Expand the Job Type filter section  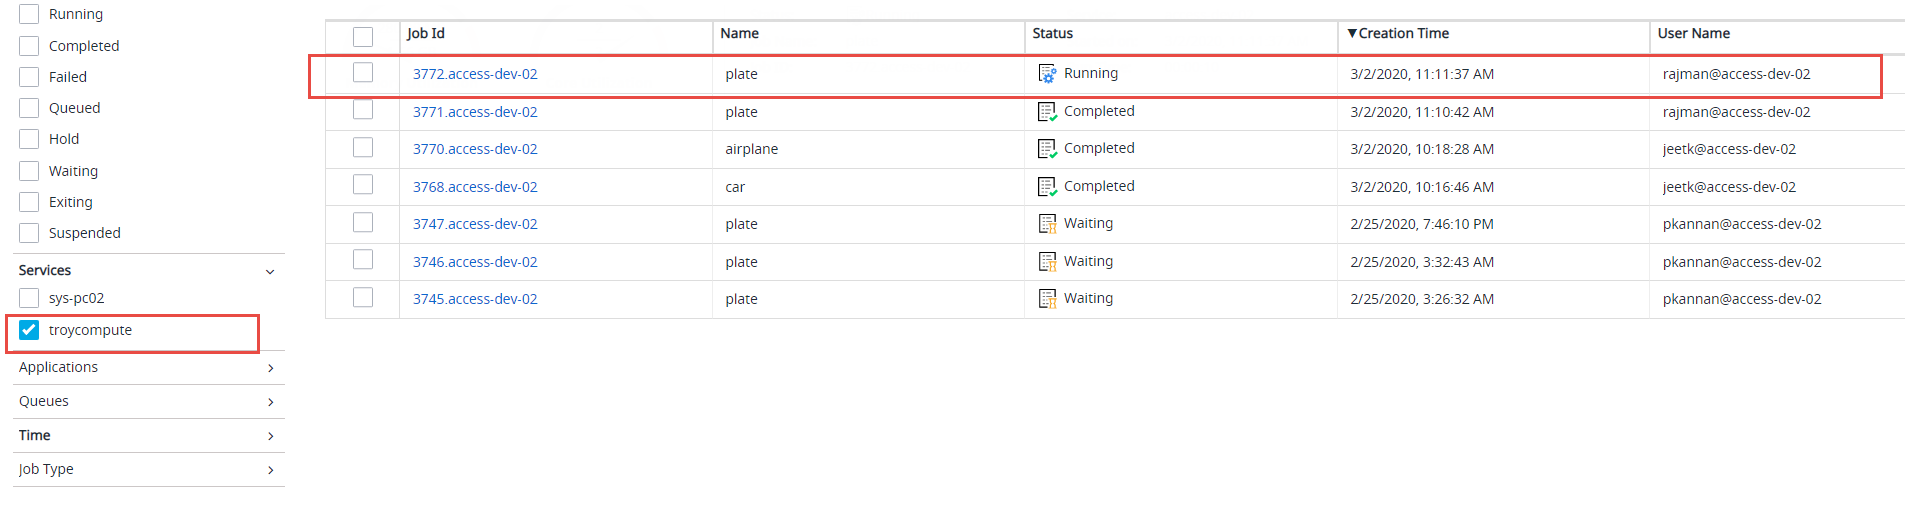(270, 470)
